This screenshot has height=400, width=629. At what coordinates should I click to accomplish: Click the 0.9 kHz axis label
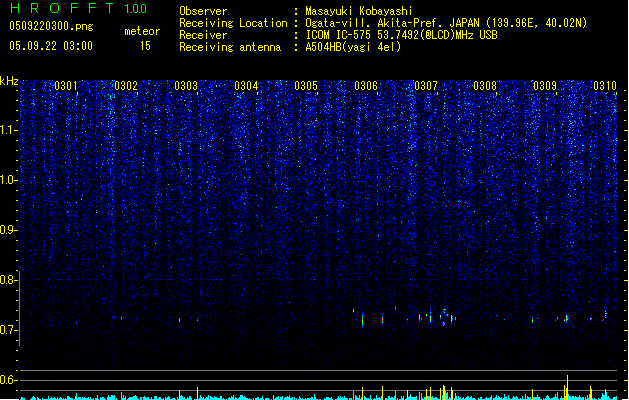[8, 230]
